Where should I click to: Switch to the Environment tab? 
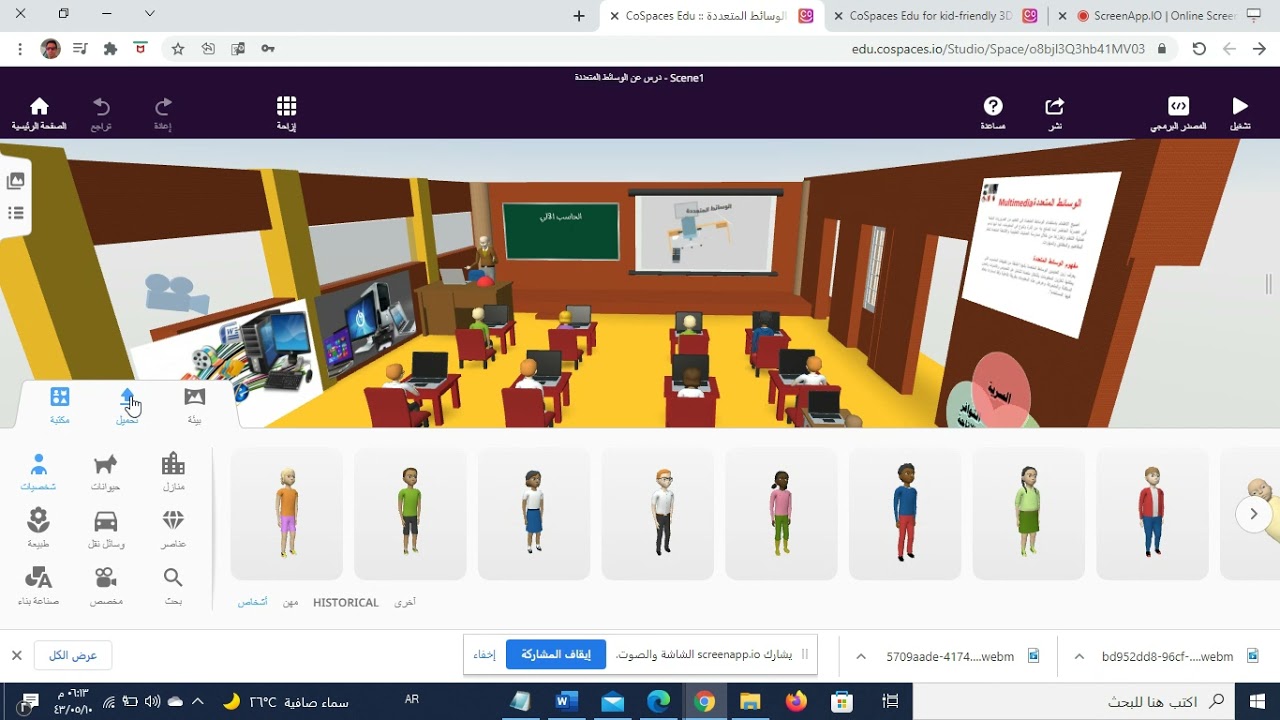pos(195,405)
